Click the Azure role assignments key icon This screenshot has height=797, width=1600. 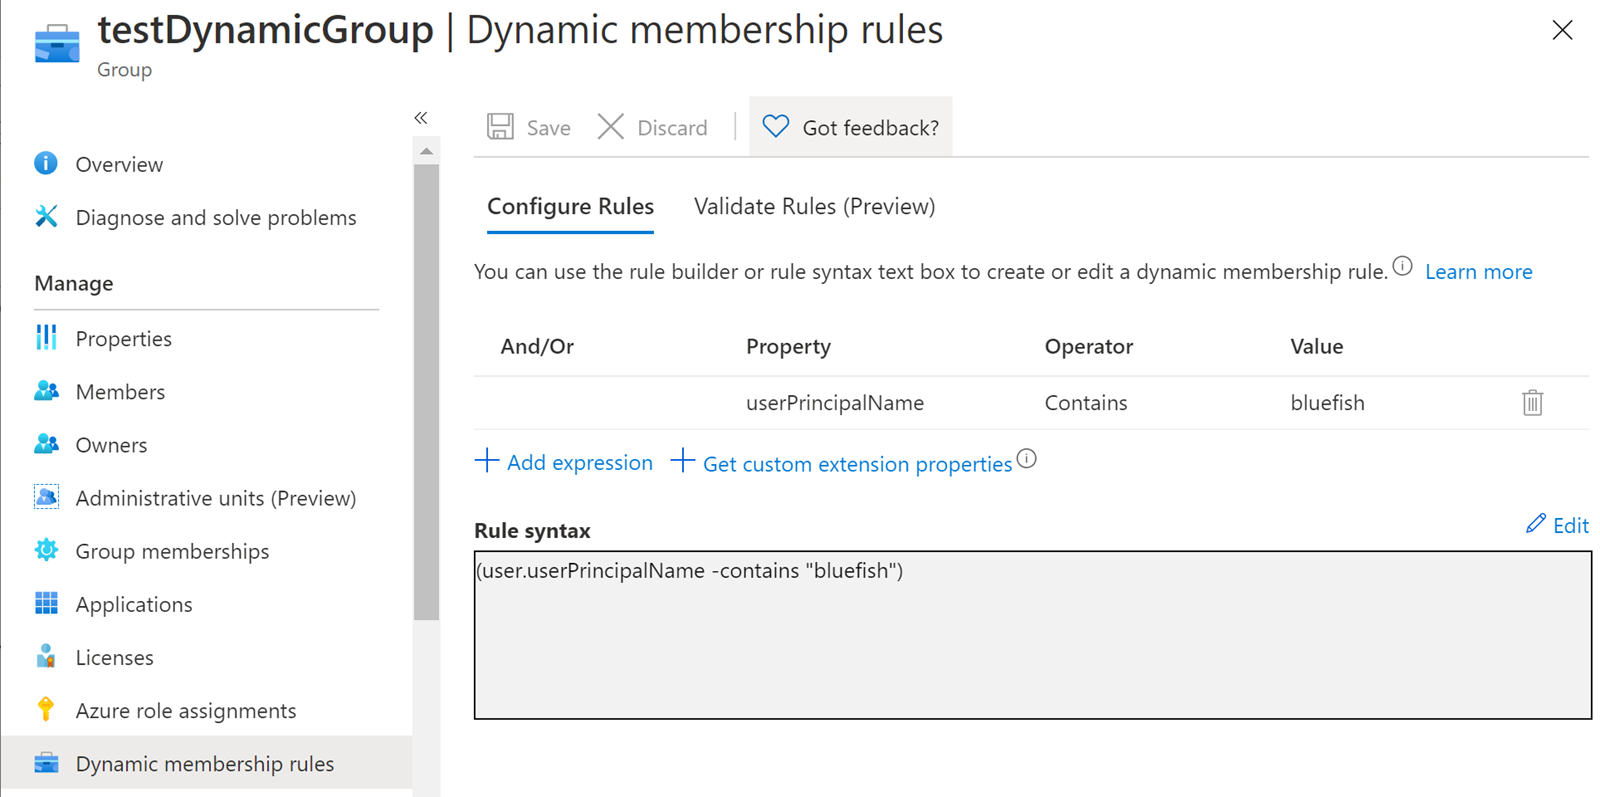coord(46,709)
